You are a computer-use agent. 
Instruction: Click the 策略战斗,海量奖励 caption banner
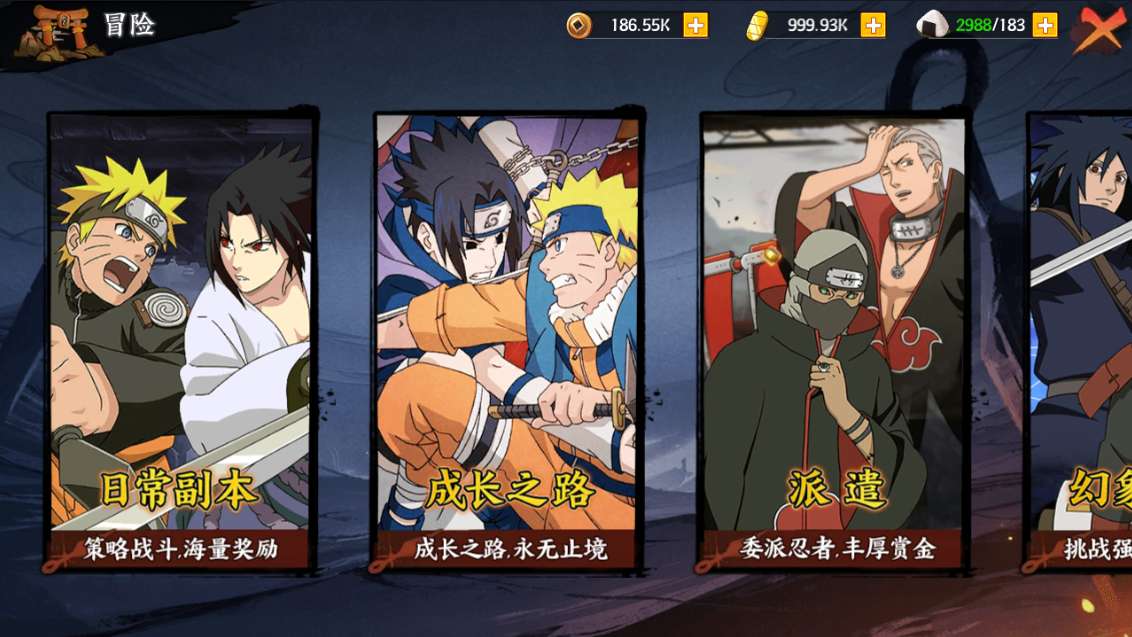(x=180, y=550)
